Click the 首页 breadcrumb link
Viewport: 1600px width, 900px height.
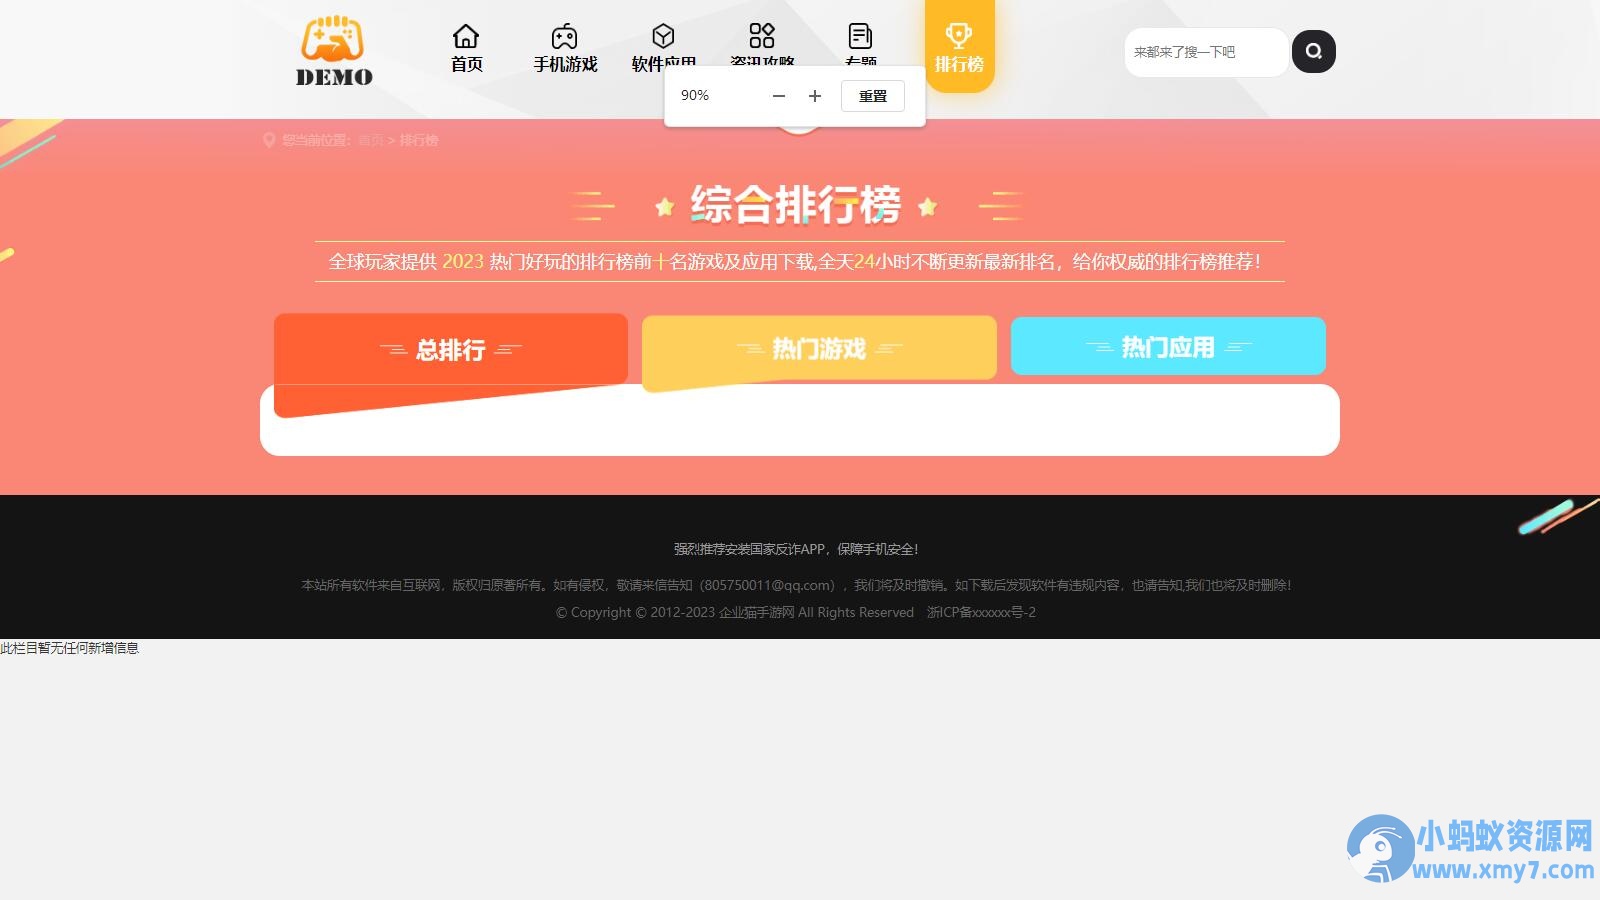[x=371, y=140]
